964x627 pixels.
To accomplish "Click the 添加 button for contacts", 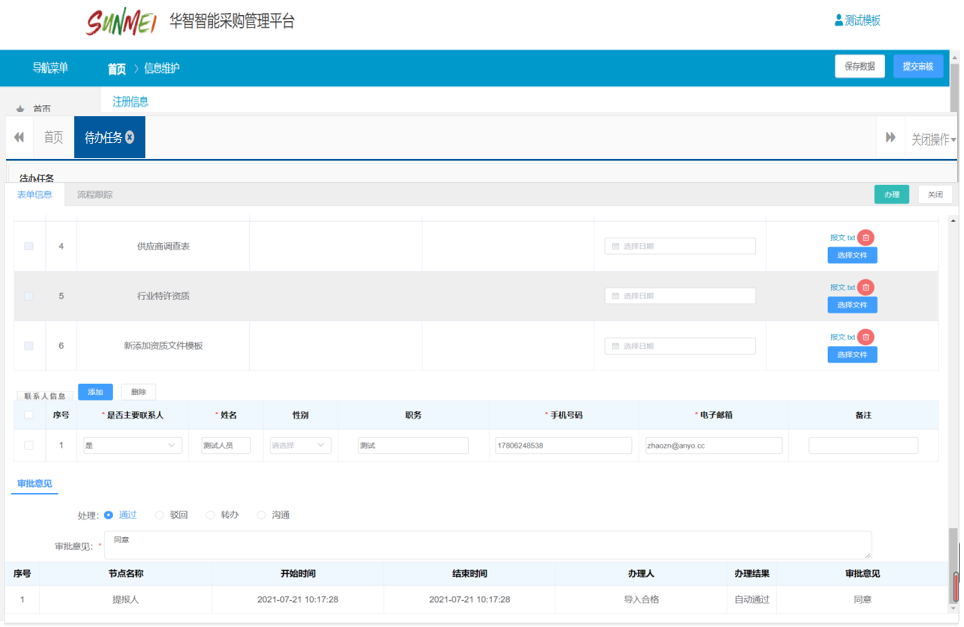I will click(x=95, y=392).
